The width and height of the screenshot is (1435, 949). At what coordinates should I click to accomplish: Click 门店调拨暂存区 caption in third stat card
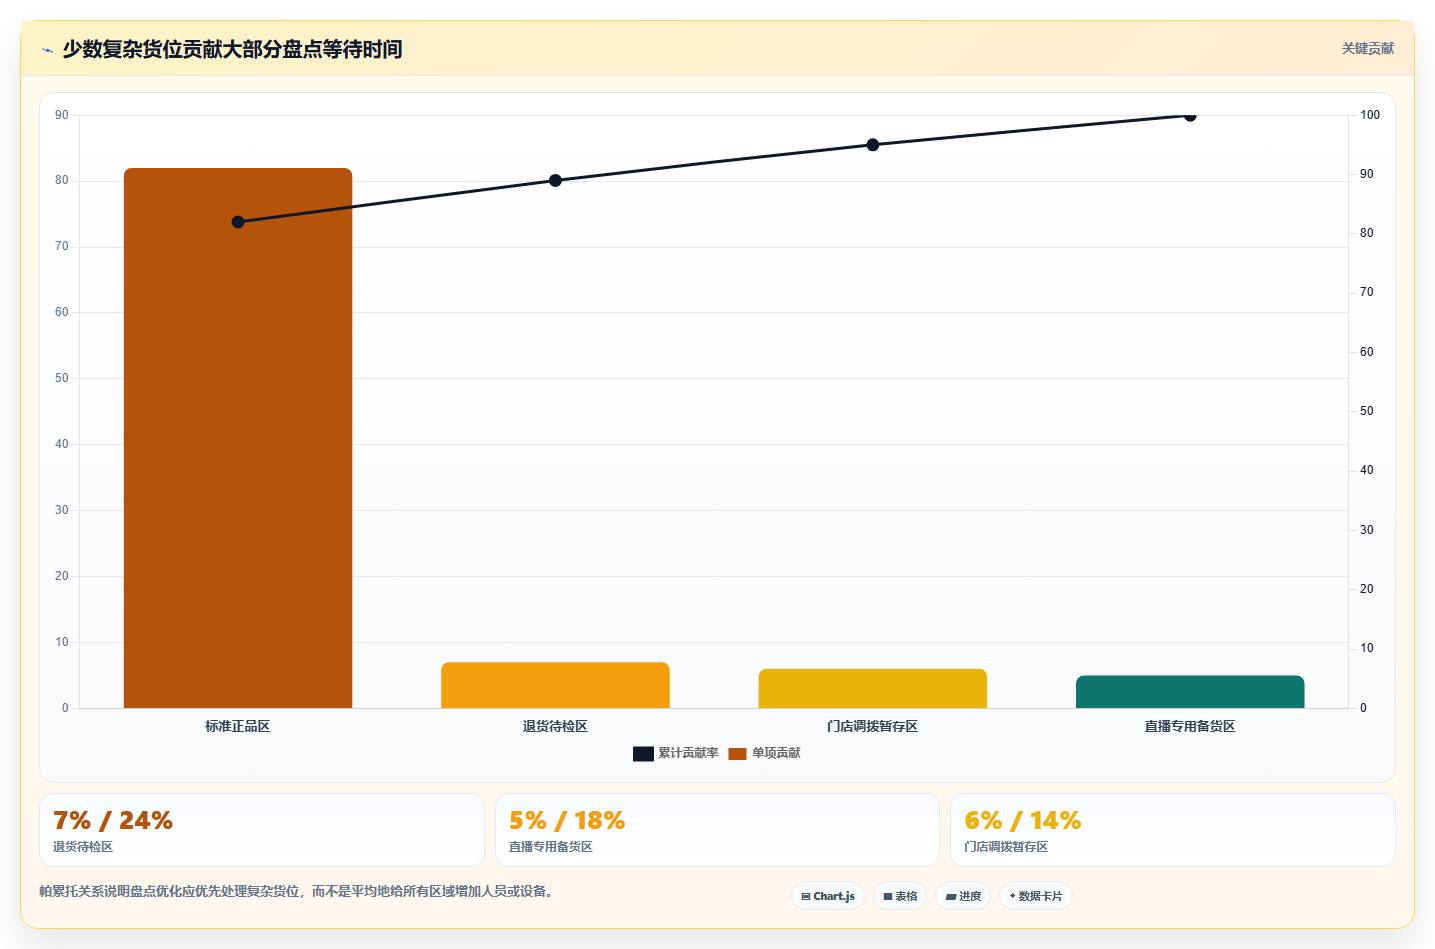tap(1006, 847)
